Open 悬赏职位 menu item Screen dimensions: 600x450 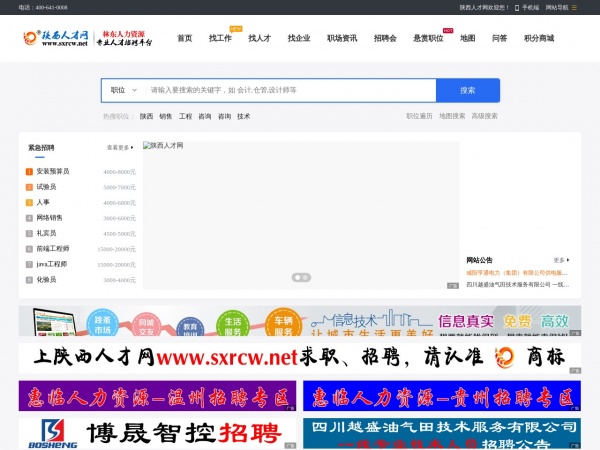[428, 38]
